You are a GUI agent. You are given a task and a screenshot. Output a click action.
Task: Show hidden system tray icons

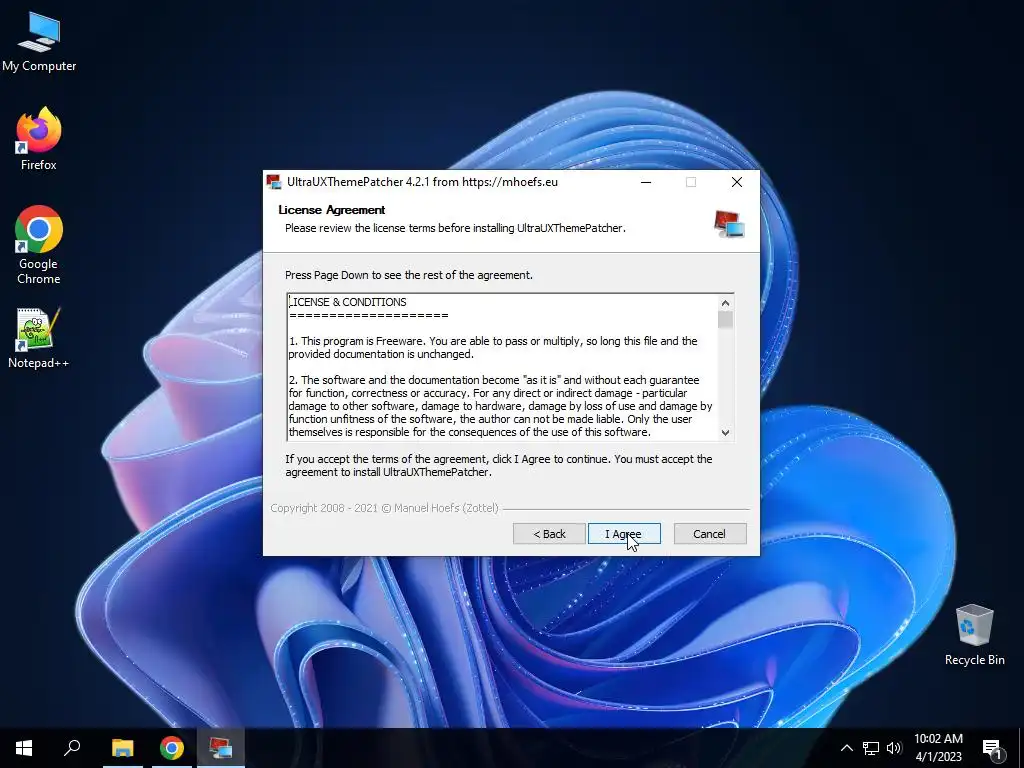(x=846, y=748)
